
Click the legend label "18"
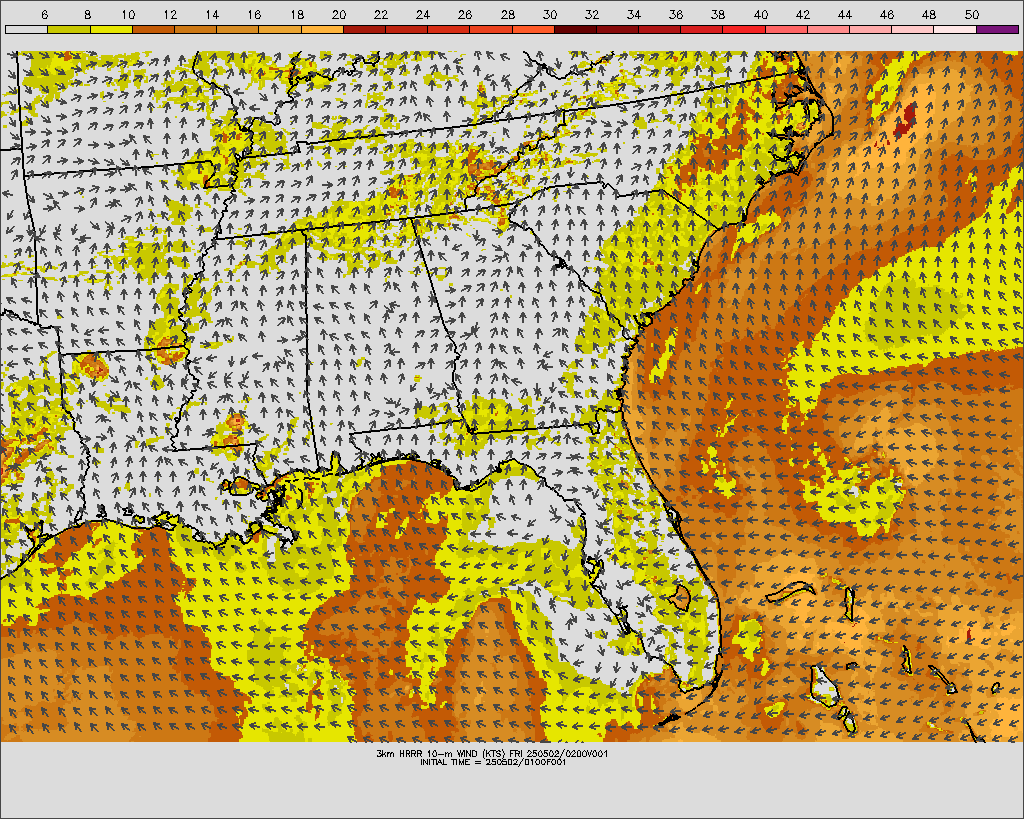click(x=296, y=14)
